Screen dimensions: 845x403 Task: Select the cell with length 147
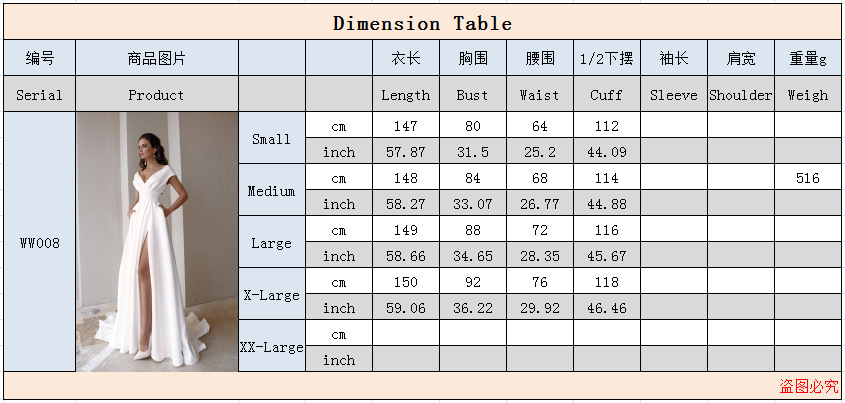pos(405,126)
